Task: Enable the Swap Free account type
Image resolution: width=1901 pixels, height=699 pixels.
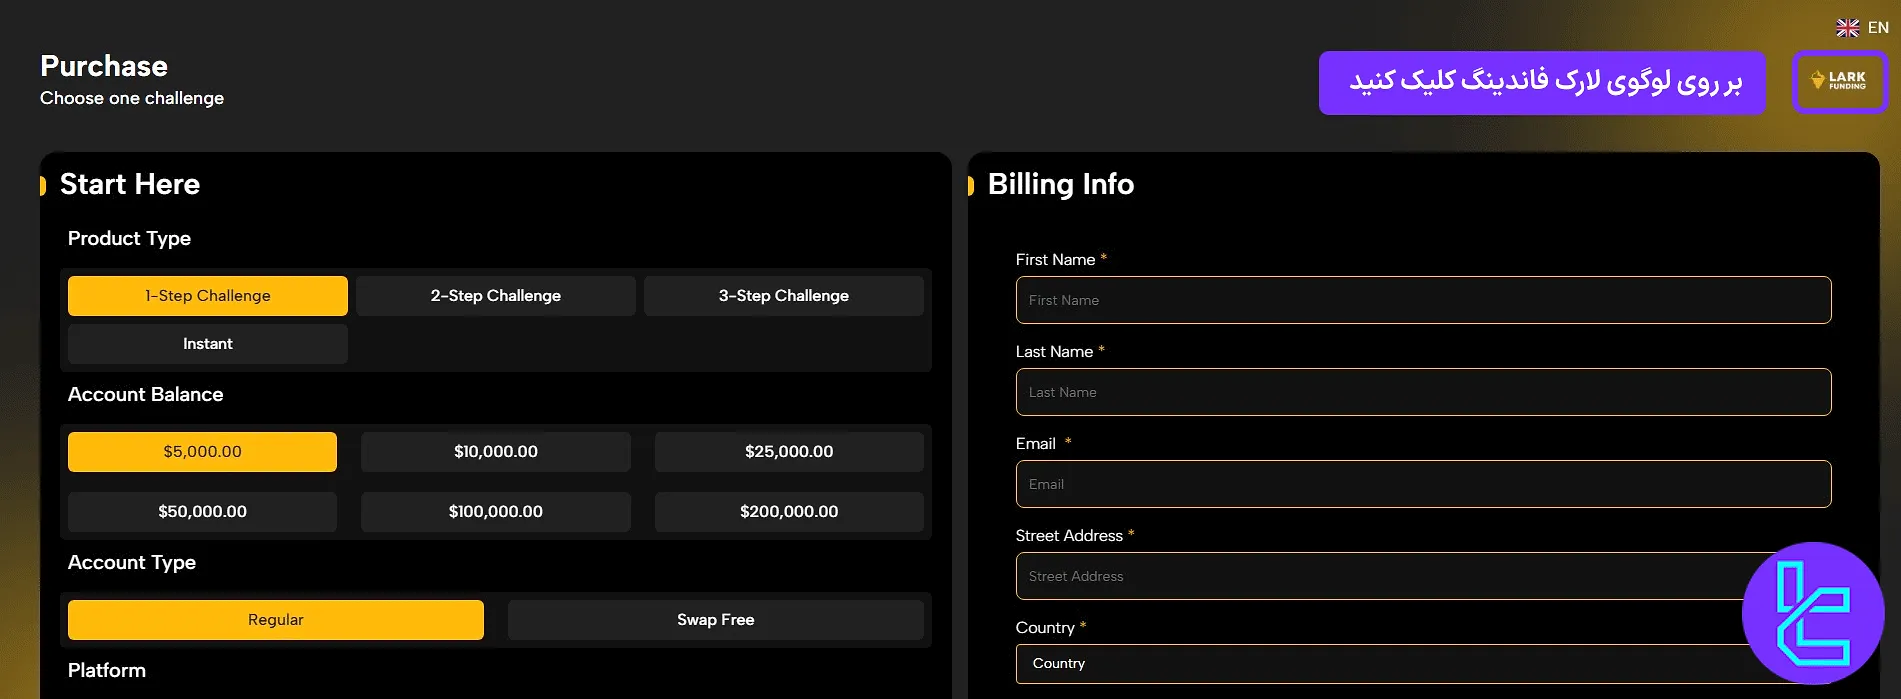Action: (x=715, y=620)
